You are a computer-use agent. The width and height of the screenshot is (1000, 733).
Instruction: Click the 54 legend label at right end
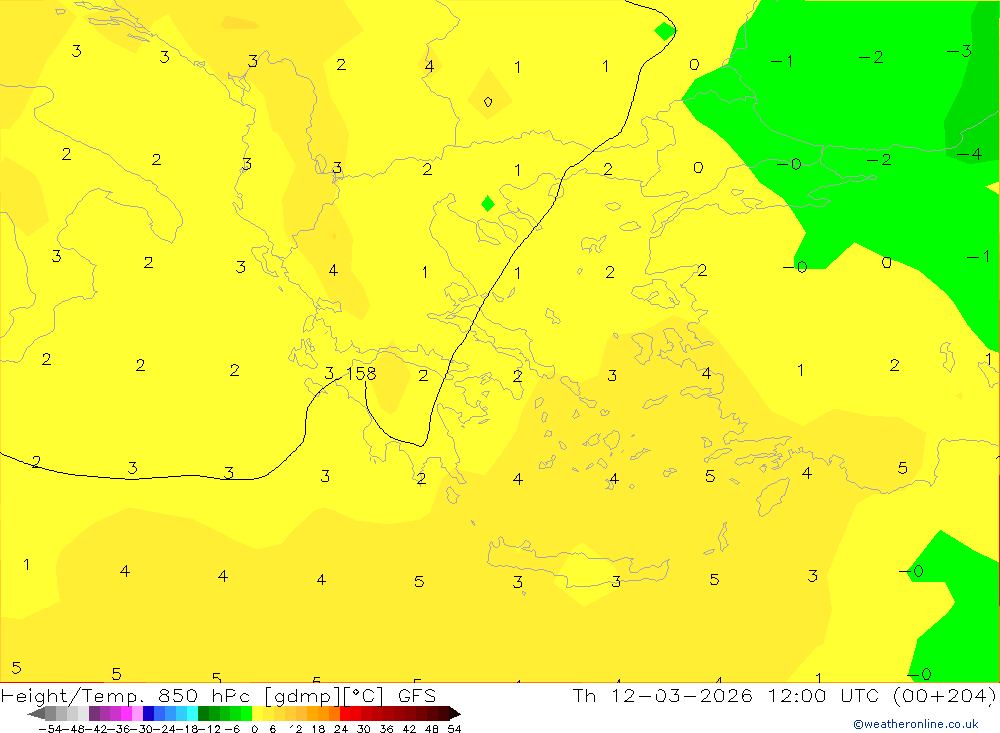click(454, 729)
